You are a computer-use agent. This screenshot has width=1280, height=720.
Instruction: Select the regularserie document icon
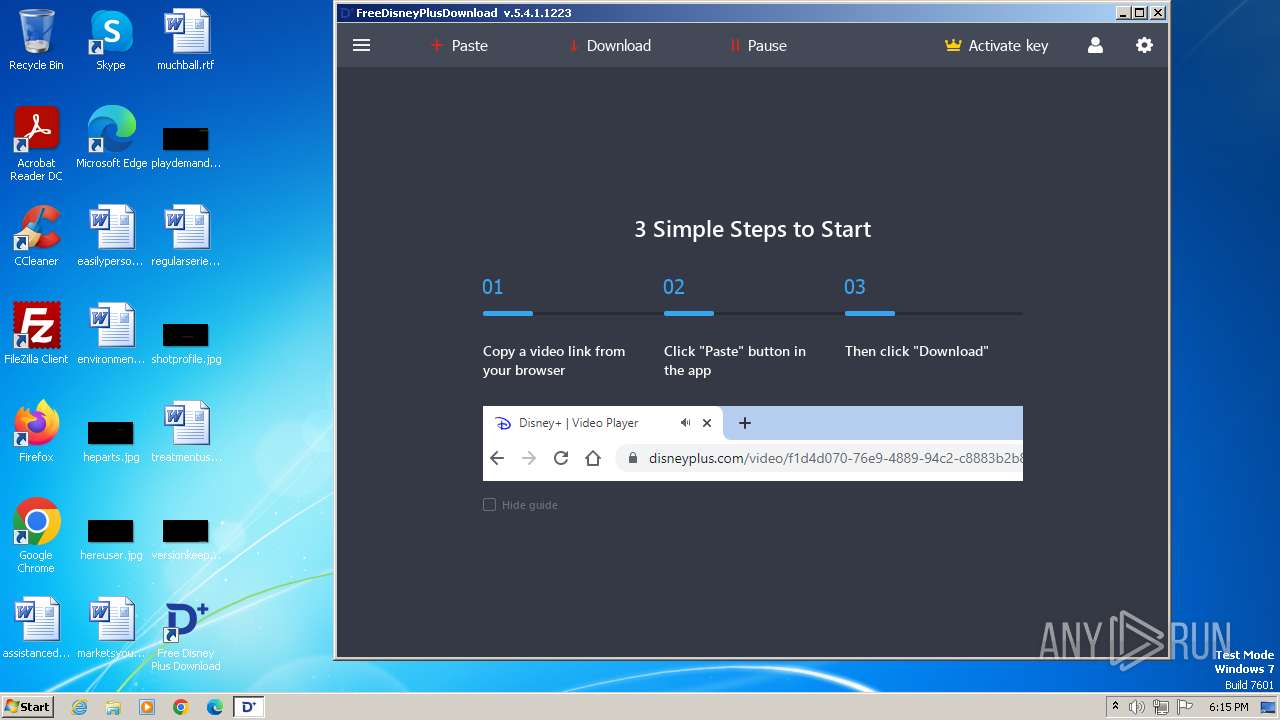[186, 236]
